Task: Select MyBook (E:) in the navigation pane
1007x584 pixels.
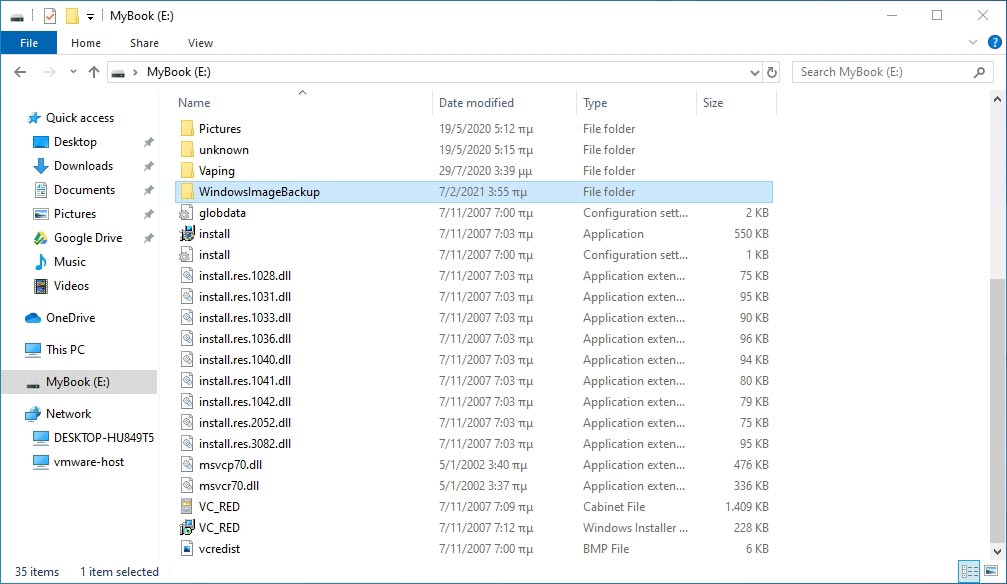Action: [x=78, y=382]
